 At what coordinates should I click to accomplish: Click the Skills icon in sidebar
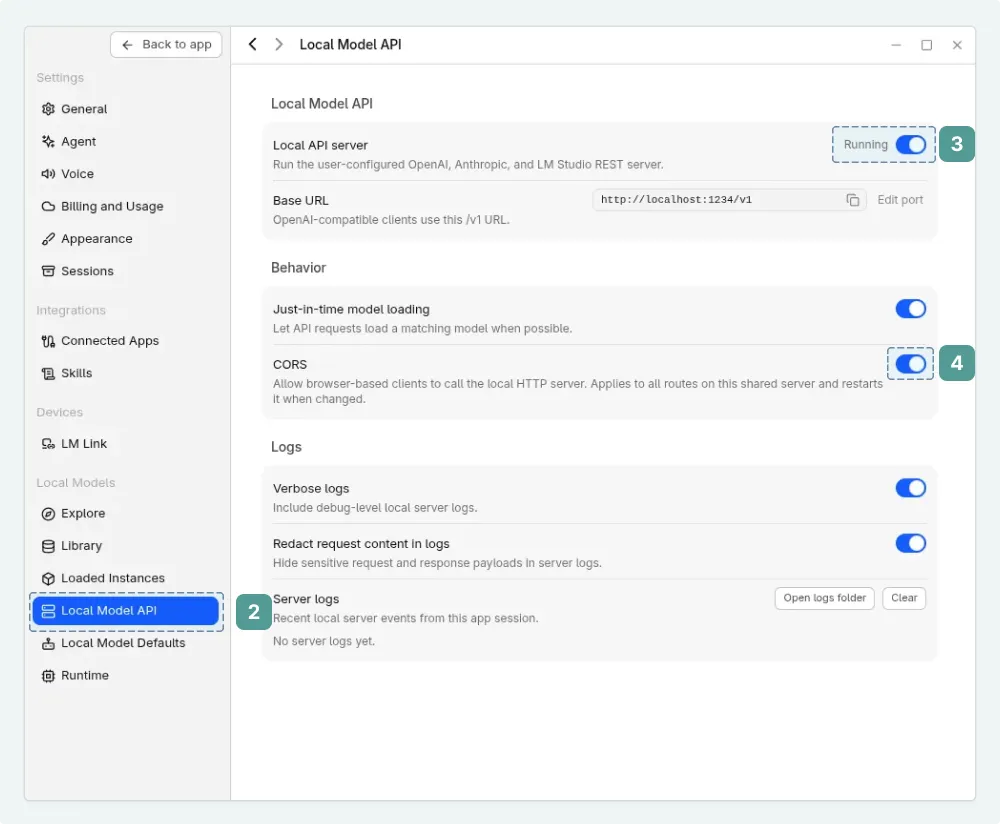[x=48, y=373]
